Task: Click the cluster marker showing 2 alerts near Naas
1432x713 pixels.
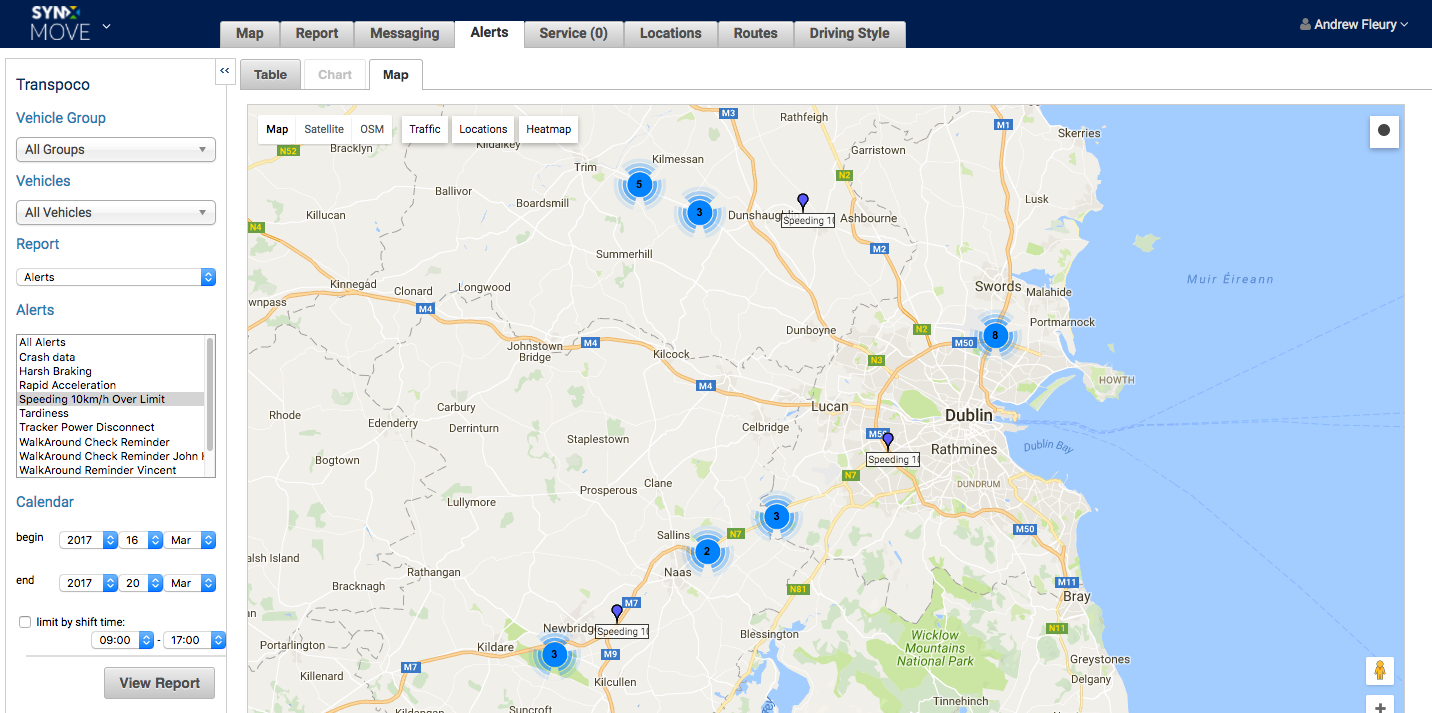Action: point(707,551)
